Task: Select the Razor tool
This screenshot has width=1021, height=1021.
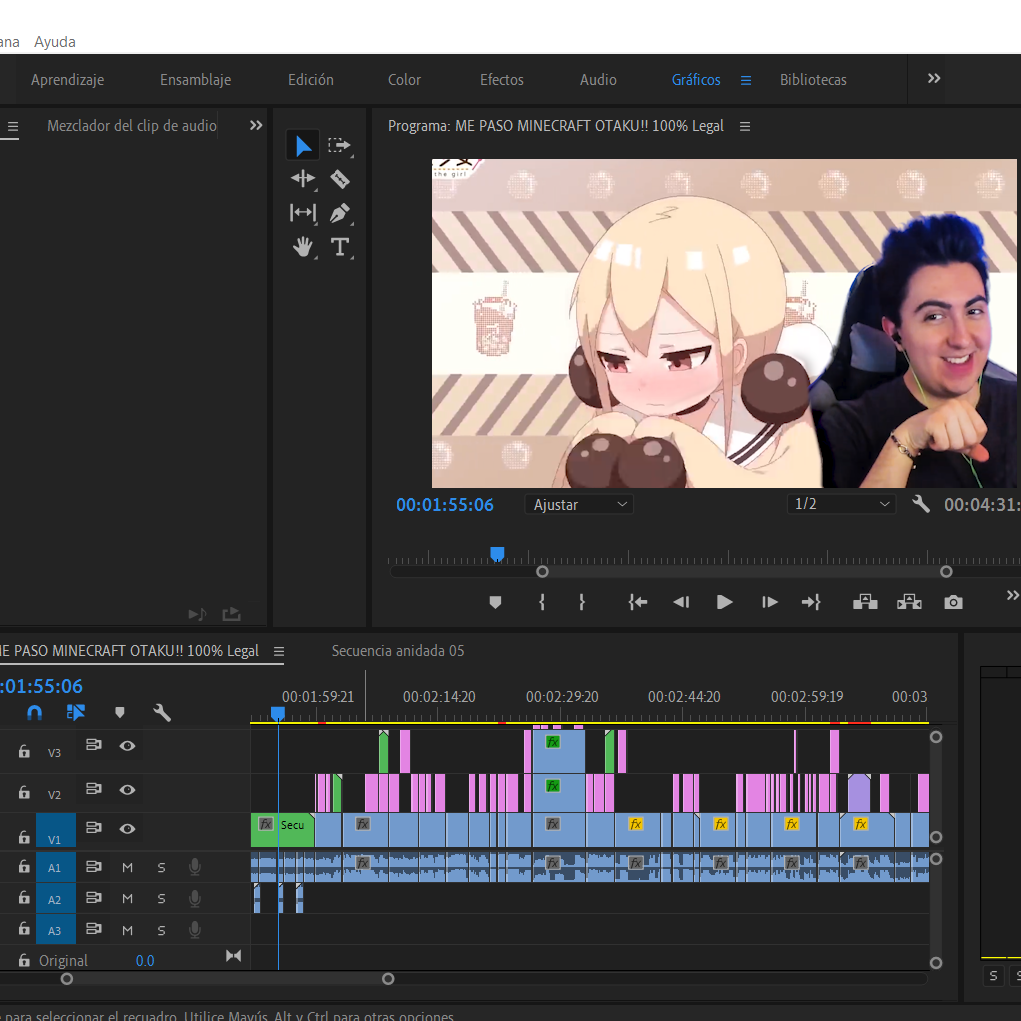Action: (x=340, y=178)
